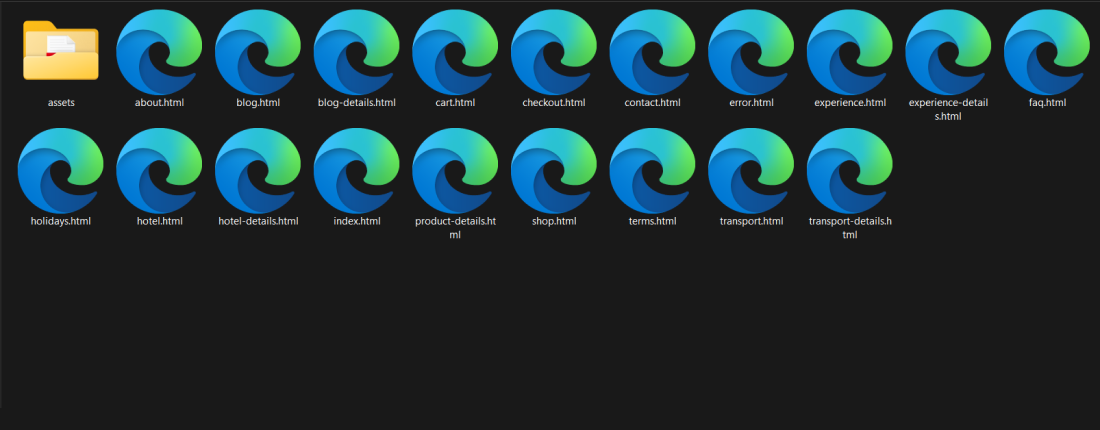1100x430 pixels.
Task: Select the cart.html Edge icon
Action: coord(455,52)
